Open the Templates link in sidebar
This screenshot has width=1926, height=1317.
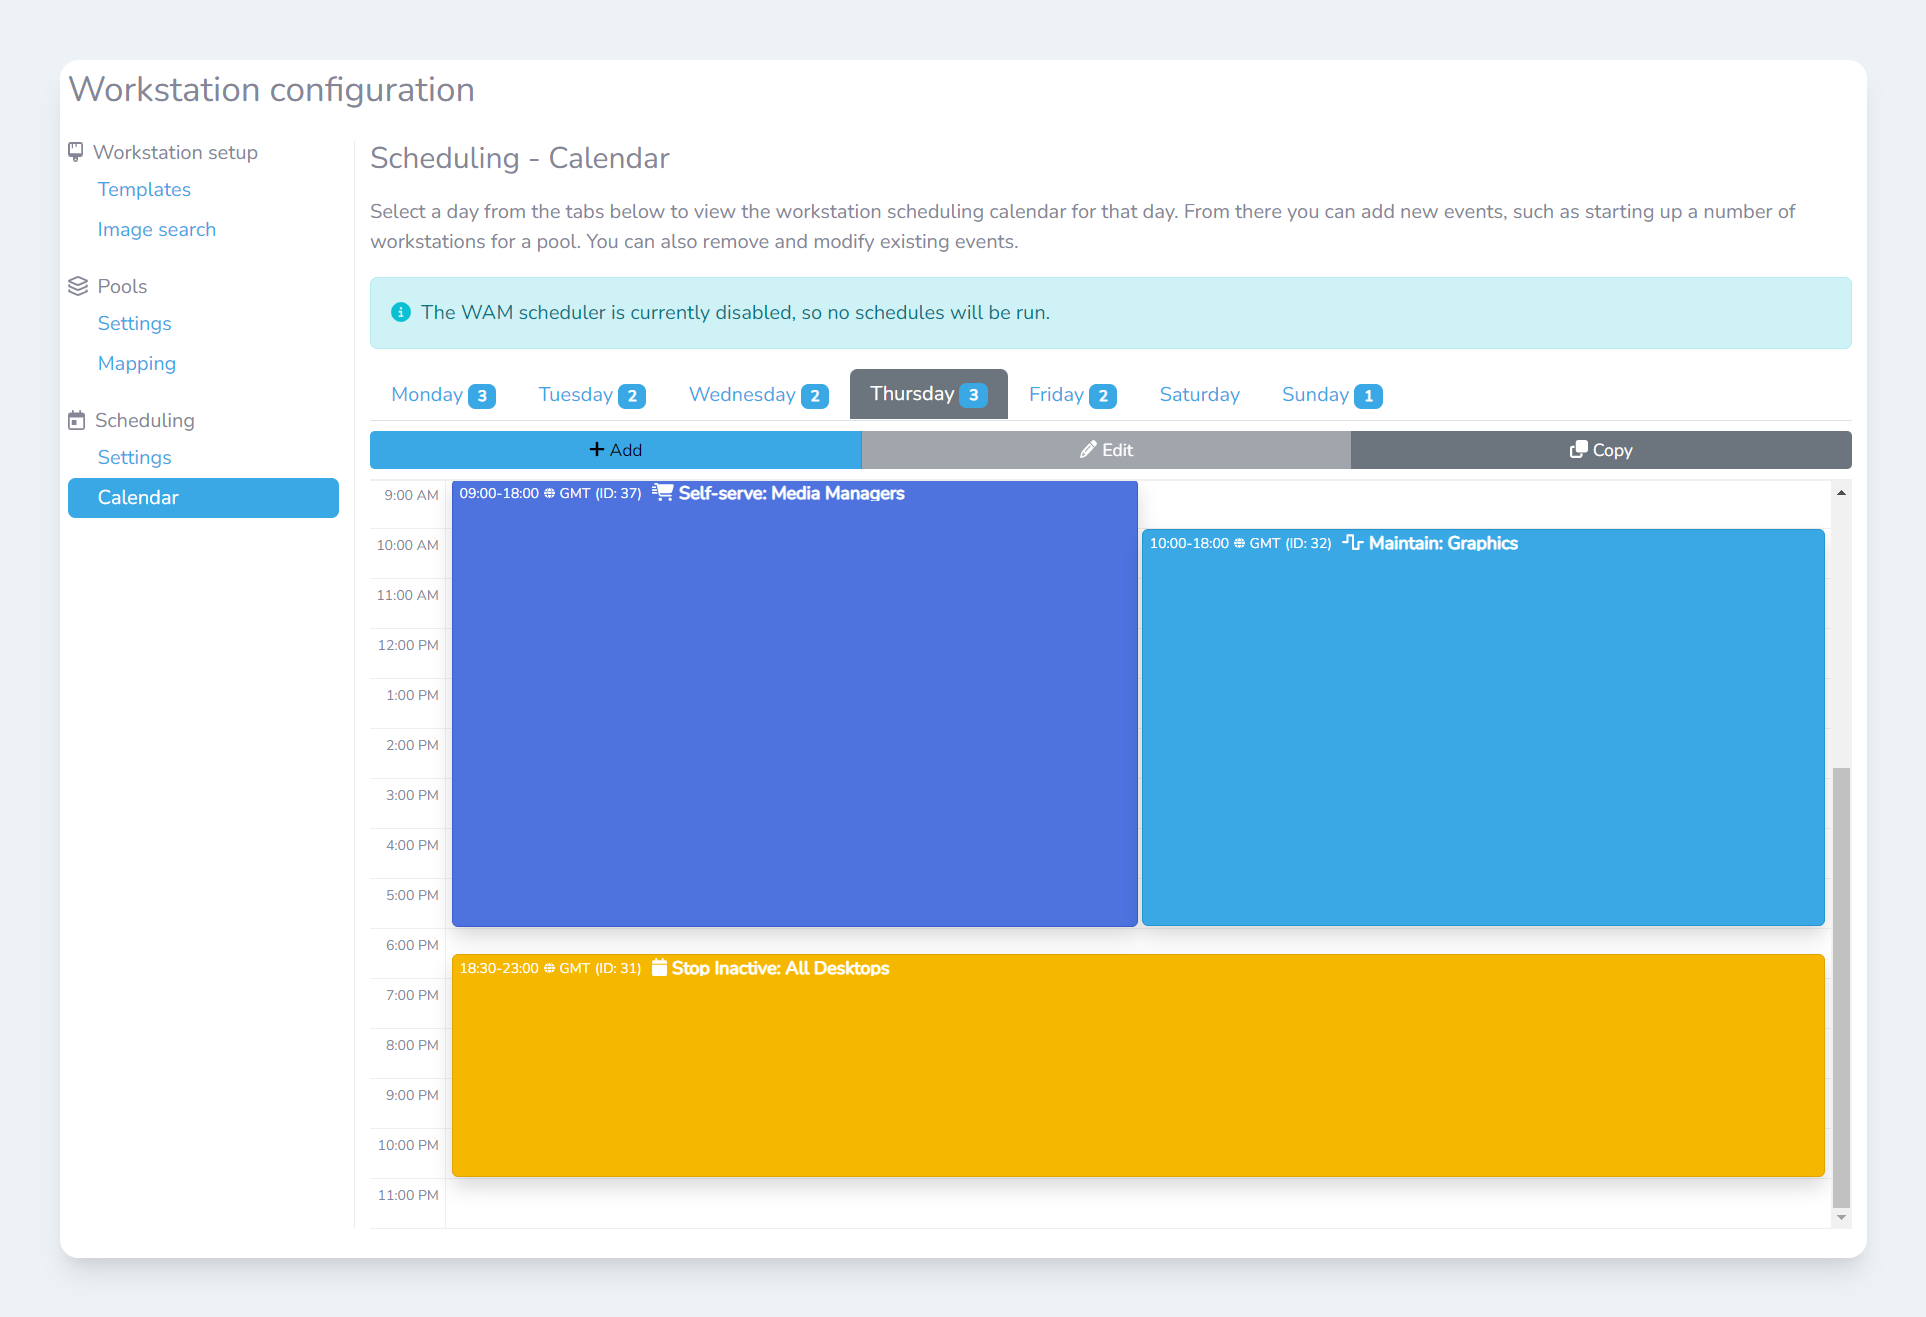[x=144, y=189]
